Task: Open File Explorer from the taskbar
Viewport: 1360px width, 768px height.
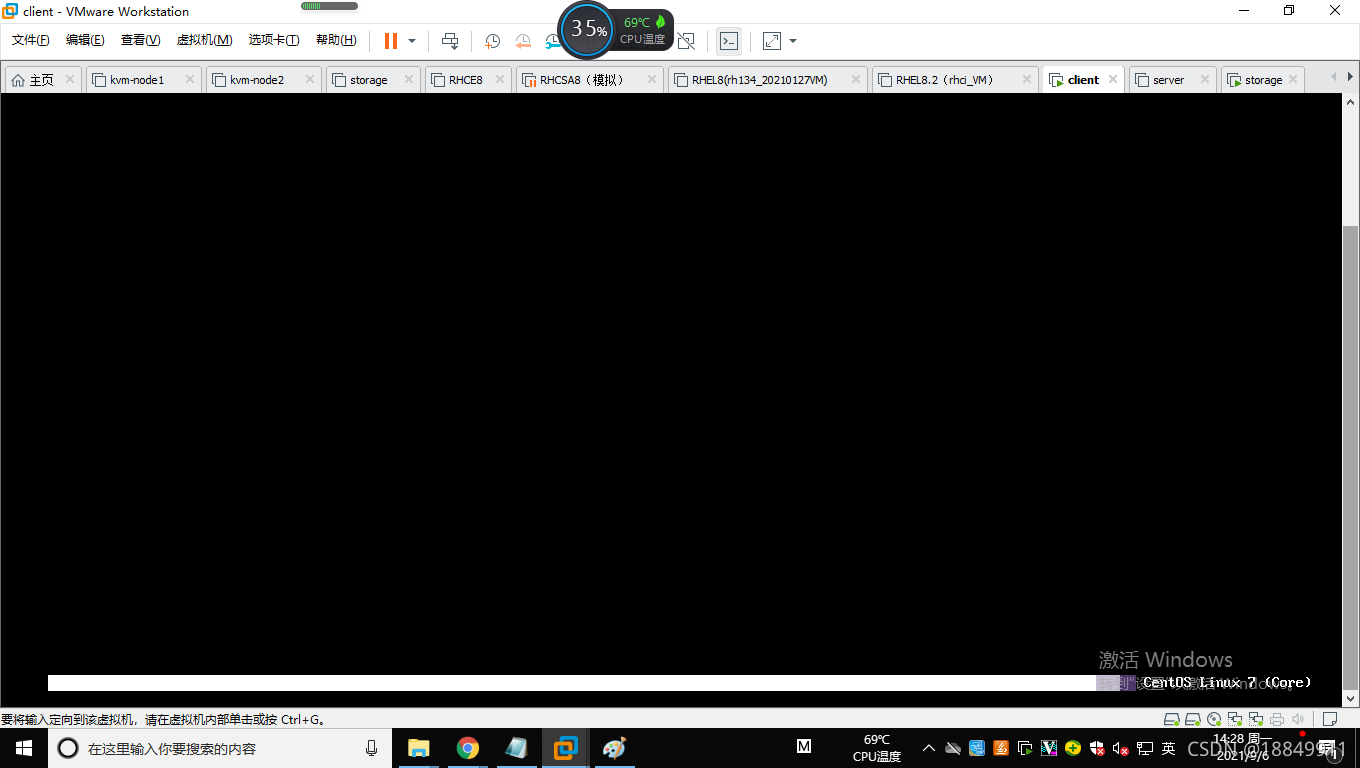Action: point(419,748)
